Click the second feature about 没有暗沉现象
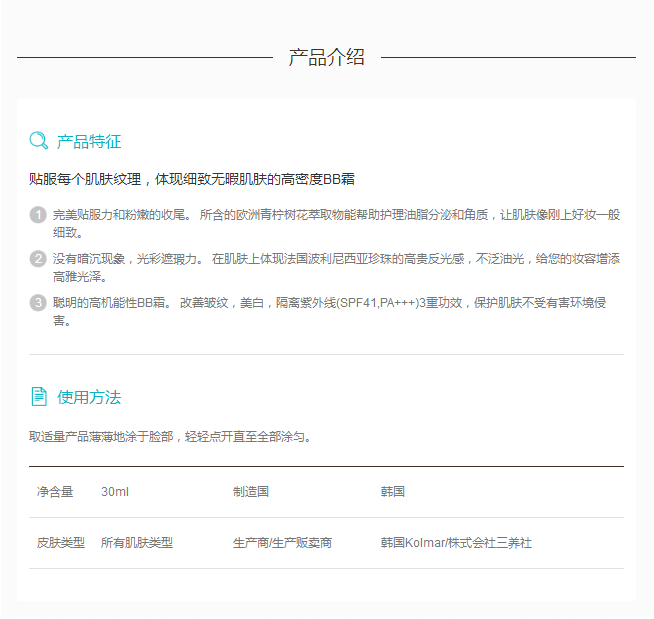 tap(336, 267)
